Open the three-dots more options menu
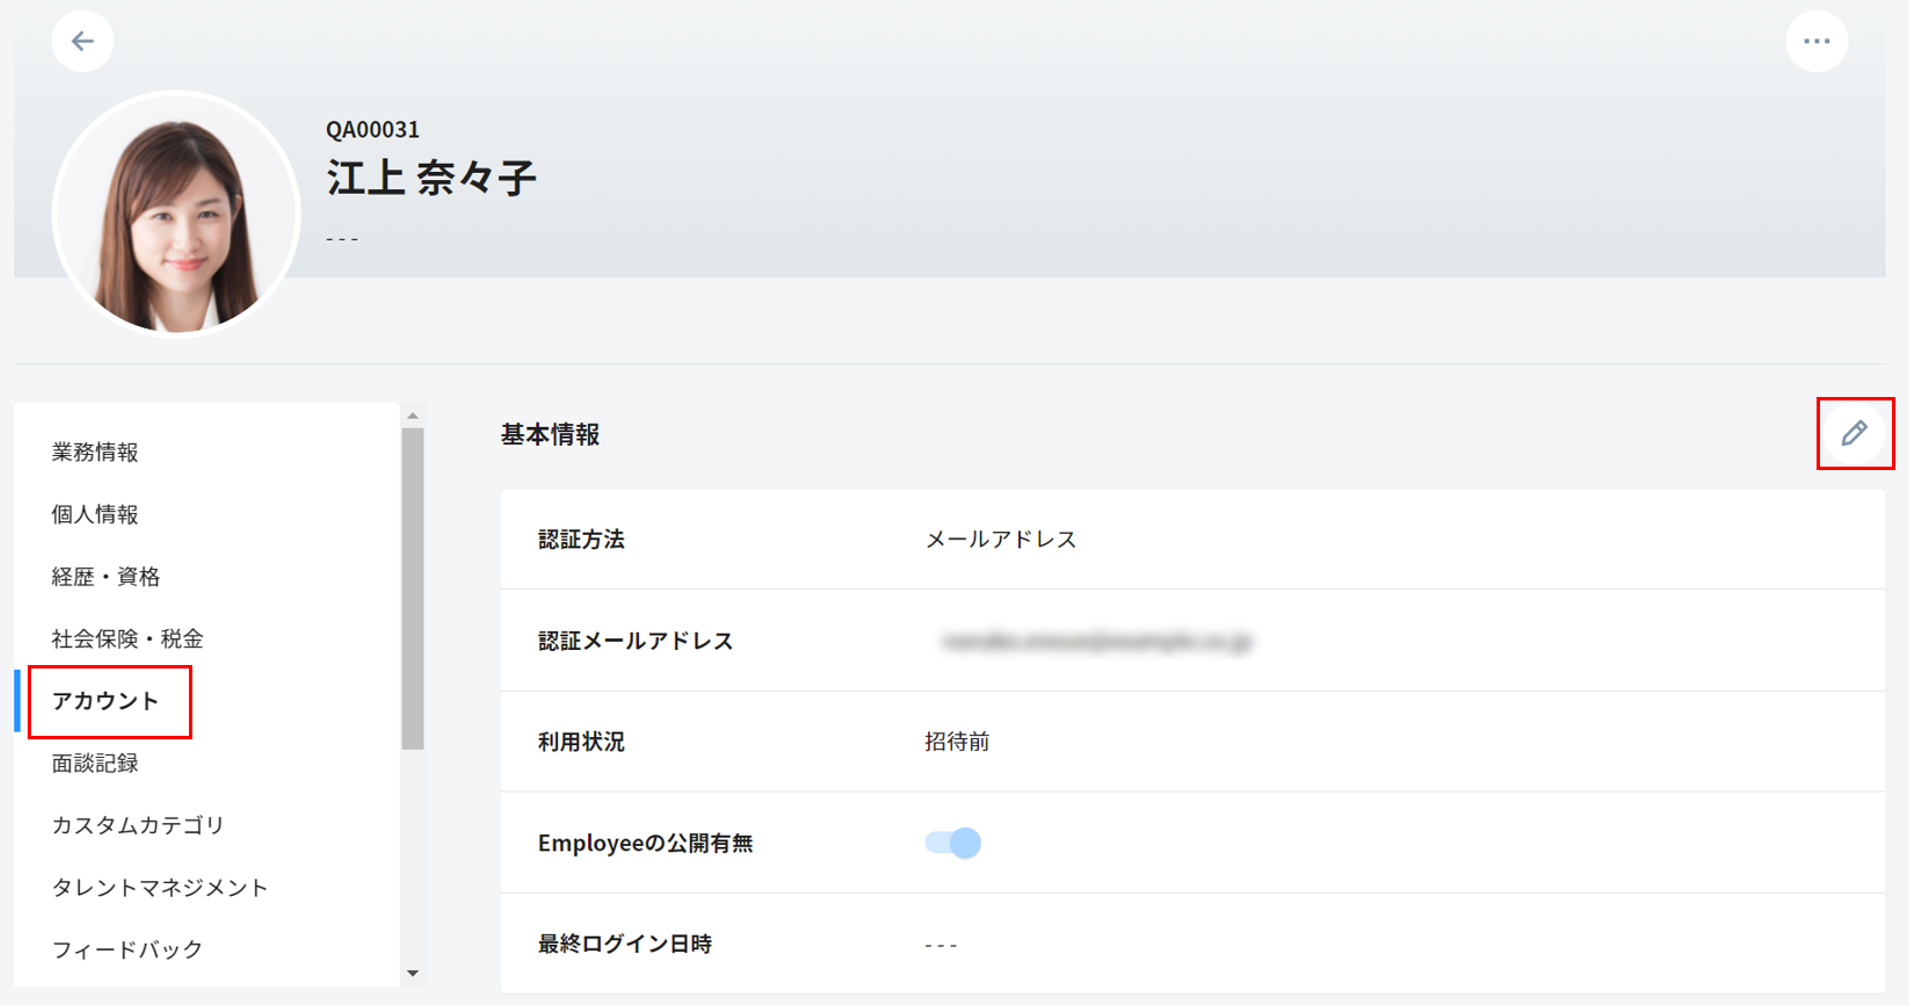The width and height of the screenshot is (1909, 1005). click(x=1816, y=41)
